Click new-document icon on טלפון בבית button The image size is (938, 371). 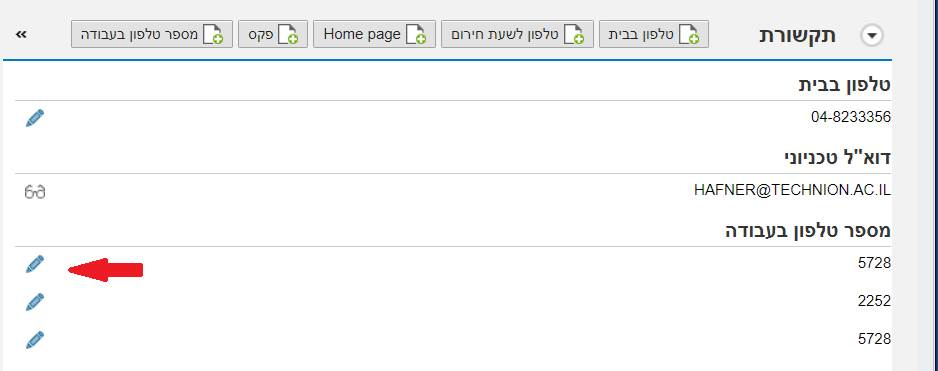click(689, 35)
